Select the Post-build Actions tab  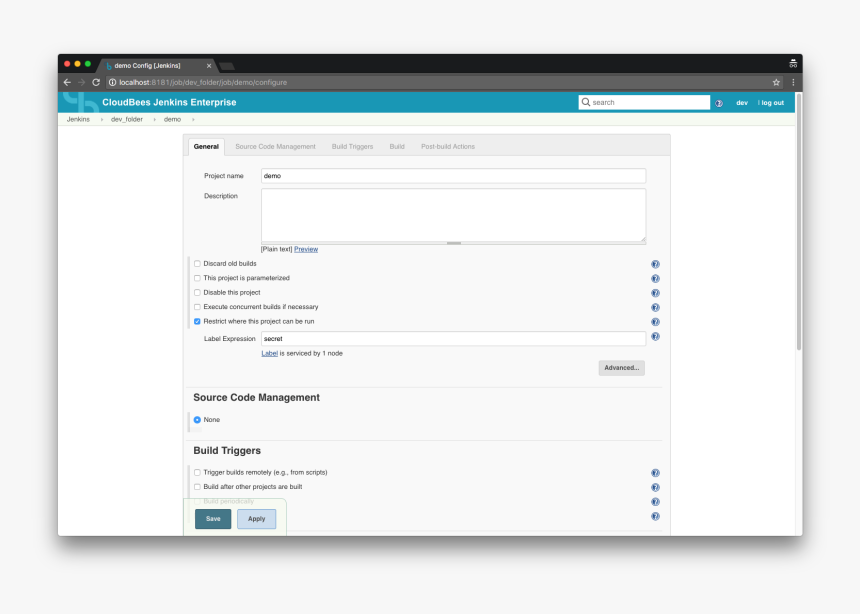click(x=448, y=147)
